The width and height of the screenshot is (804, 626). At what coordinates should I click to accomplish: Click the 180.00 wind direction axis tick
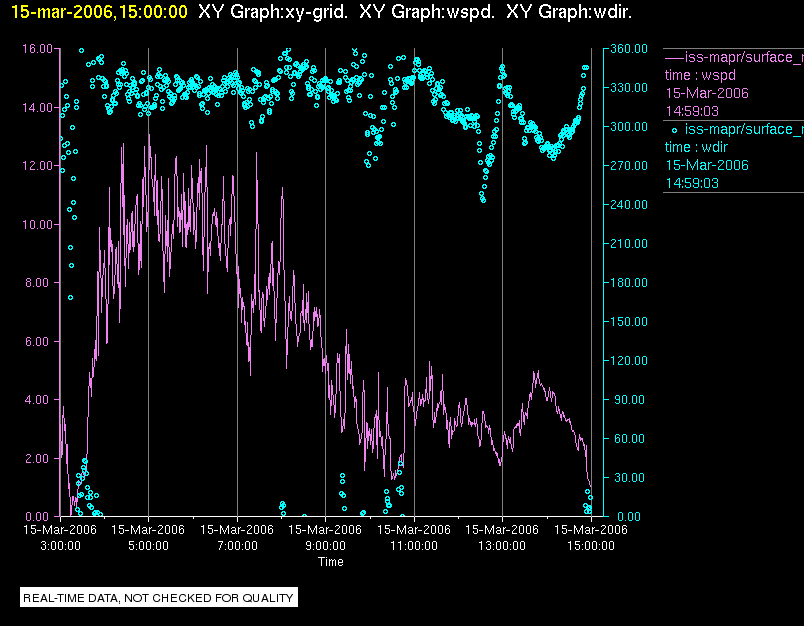tap(629, 283)
